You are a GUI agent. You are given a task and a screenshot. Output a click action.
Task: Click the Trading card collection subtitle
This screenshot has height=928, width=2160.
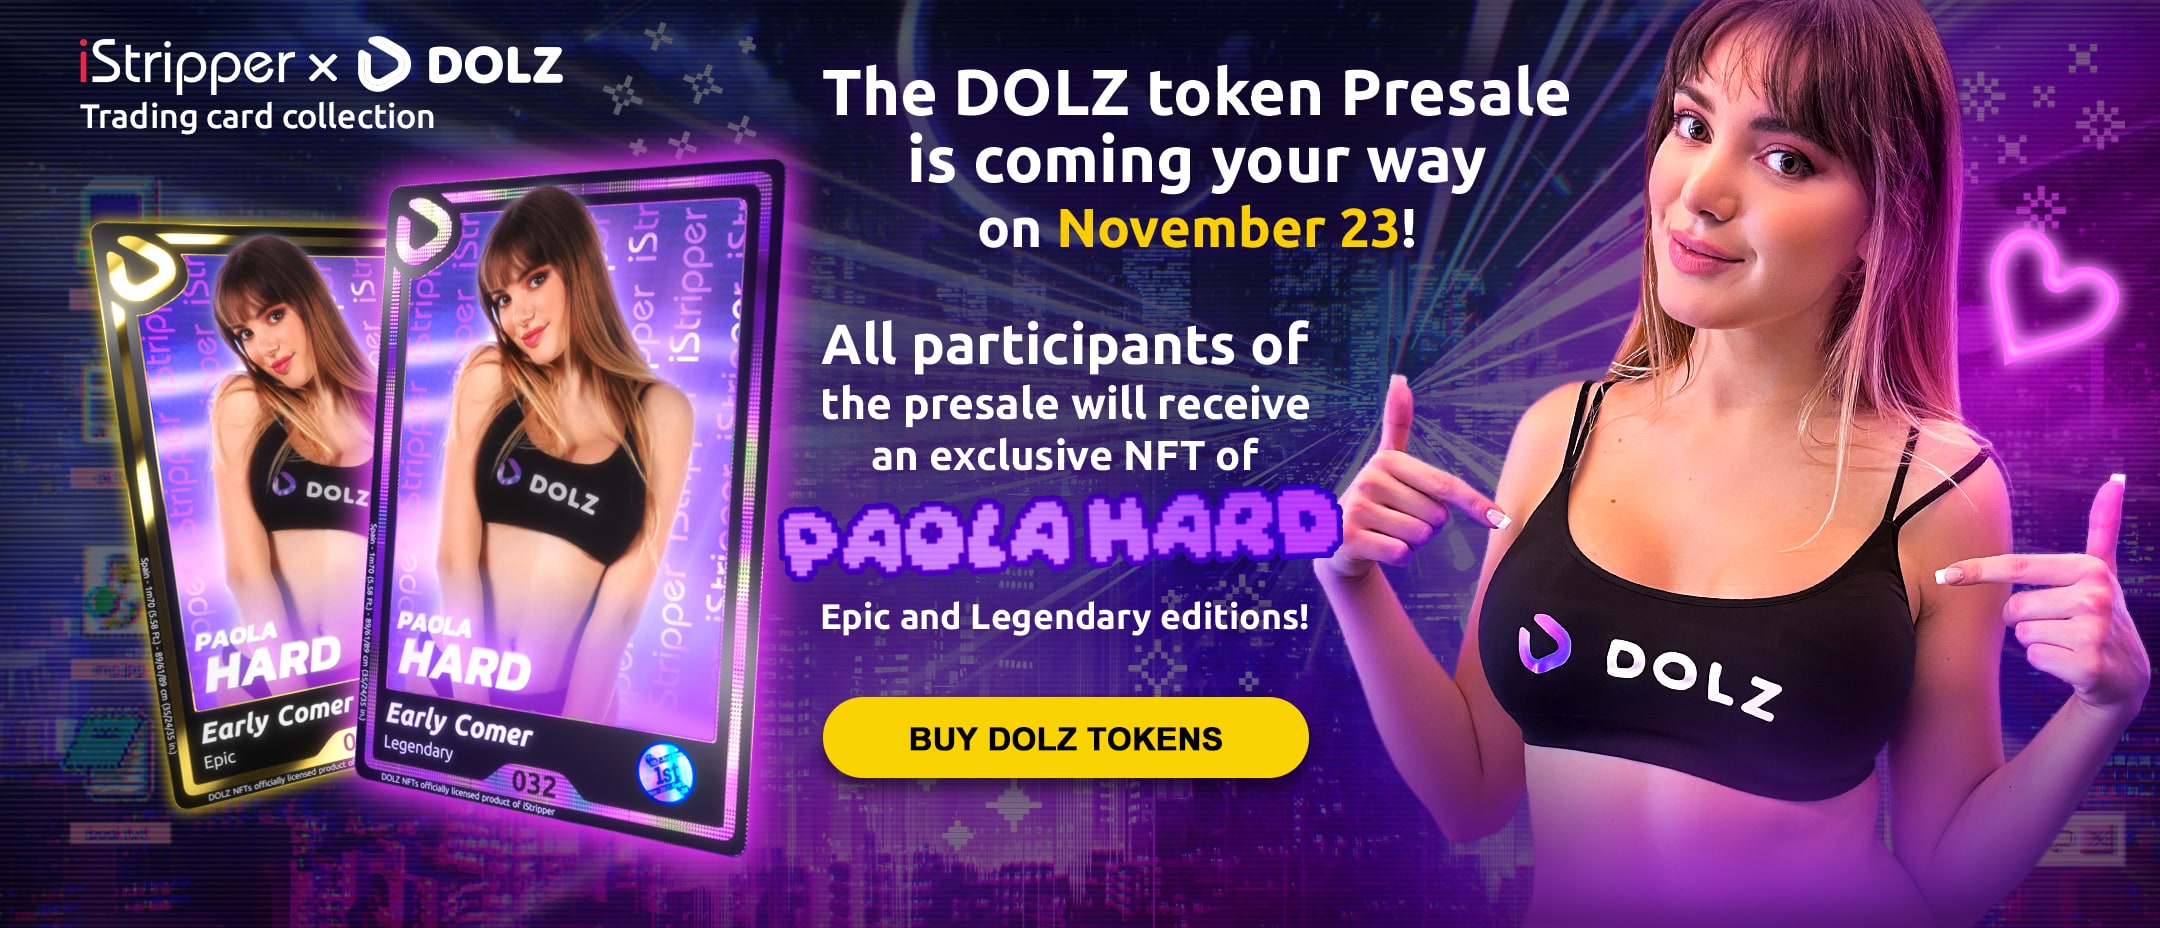[257, 117]
